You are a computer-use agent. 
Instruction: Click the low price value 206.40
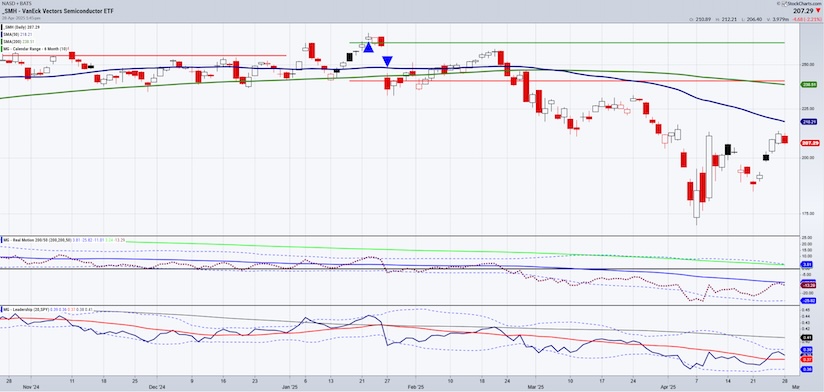(x=754, y=19)
